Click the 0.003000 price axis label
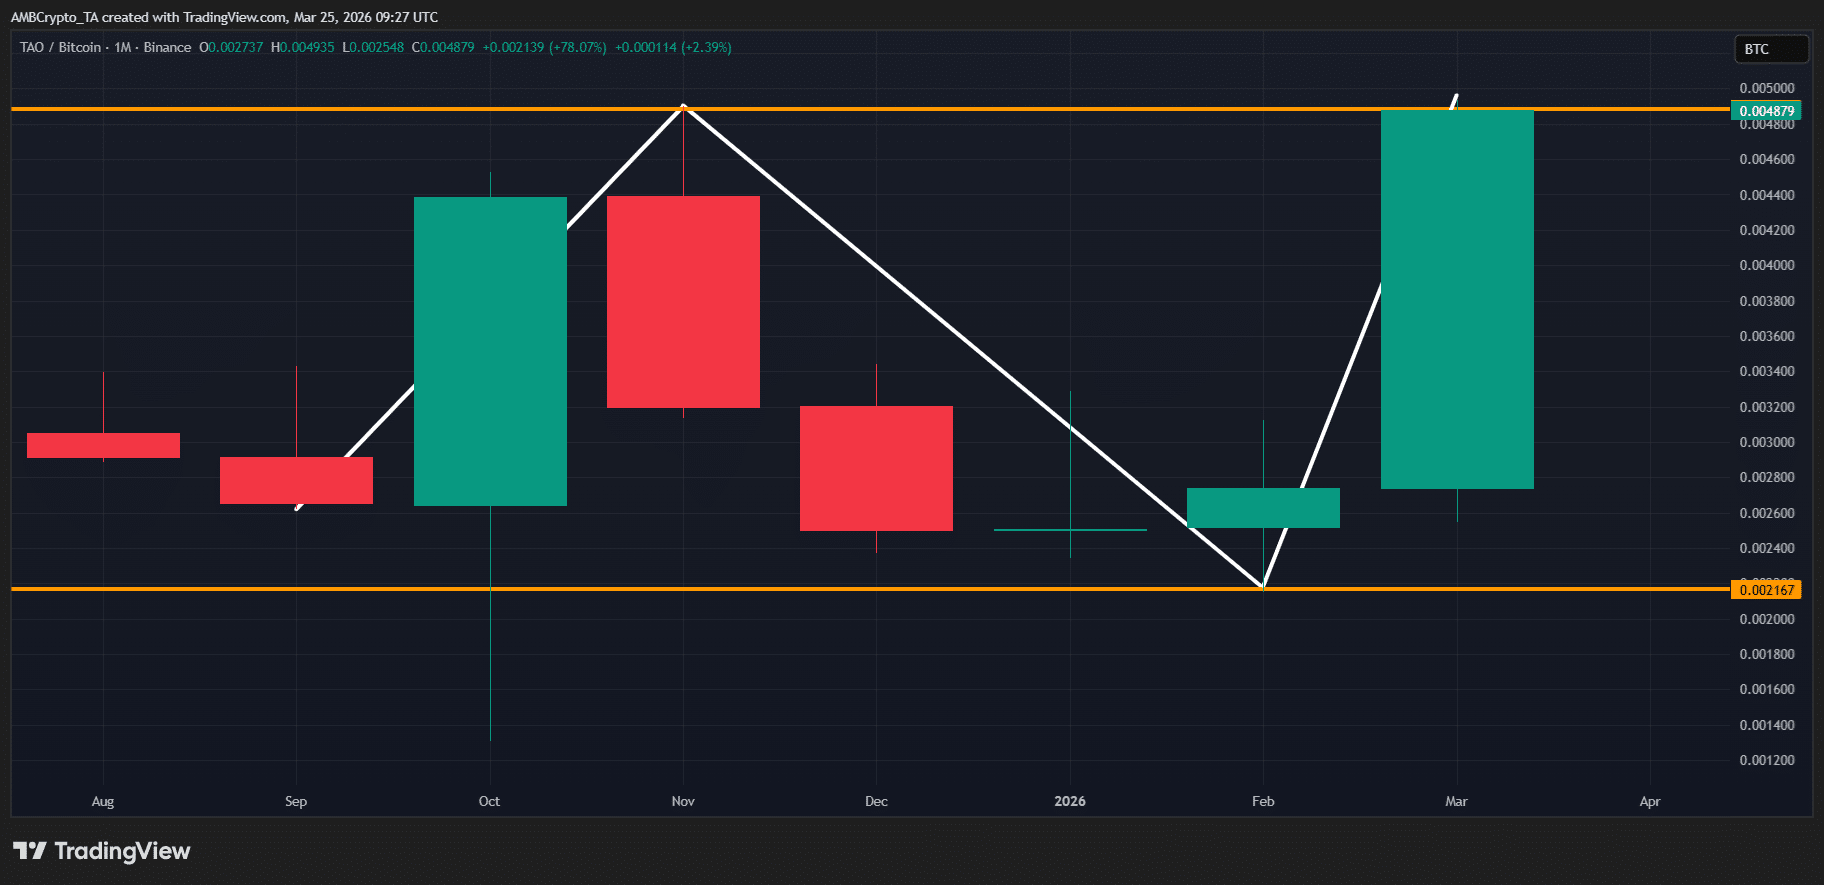This screenshot has width=1824, height=885. pyautogui.click(x=1766, y=442)
